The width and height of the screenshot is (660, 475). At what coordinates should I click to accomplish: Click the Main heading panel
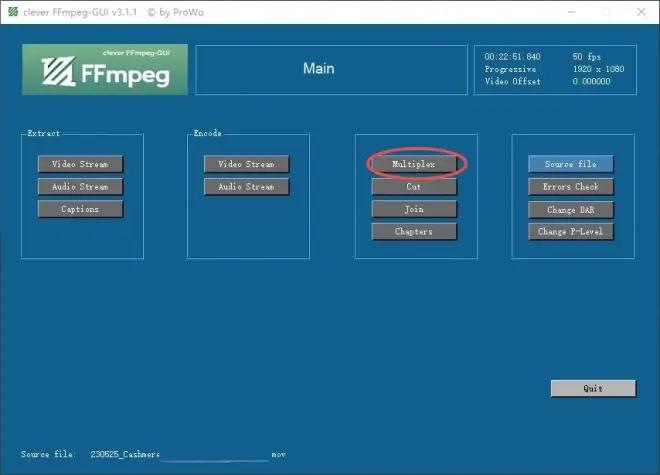pos(331,69)
